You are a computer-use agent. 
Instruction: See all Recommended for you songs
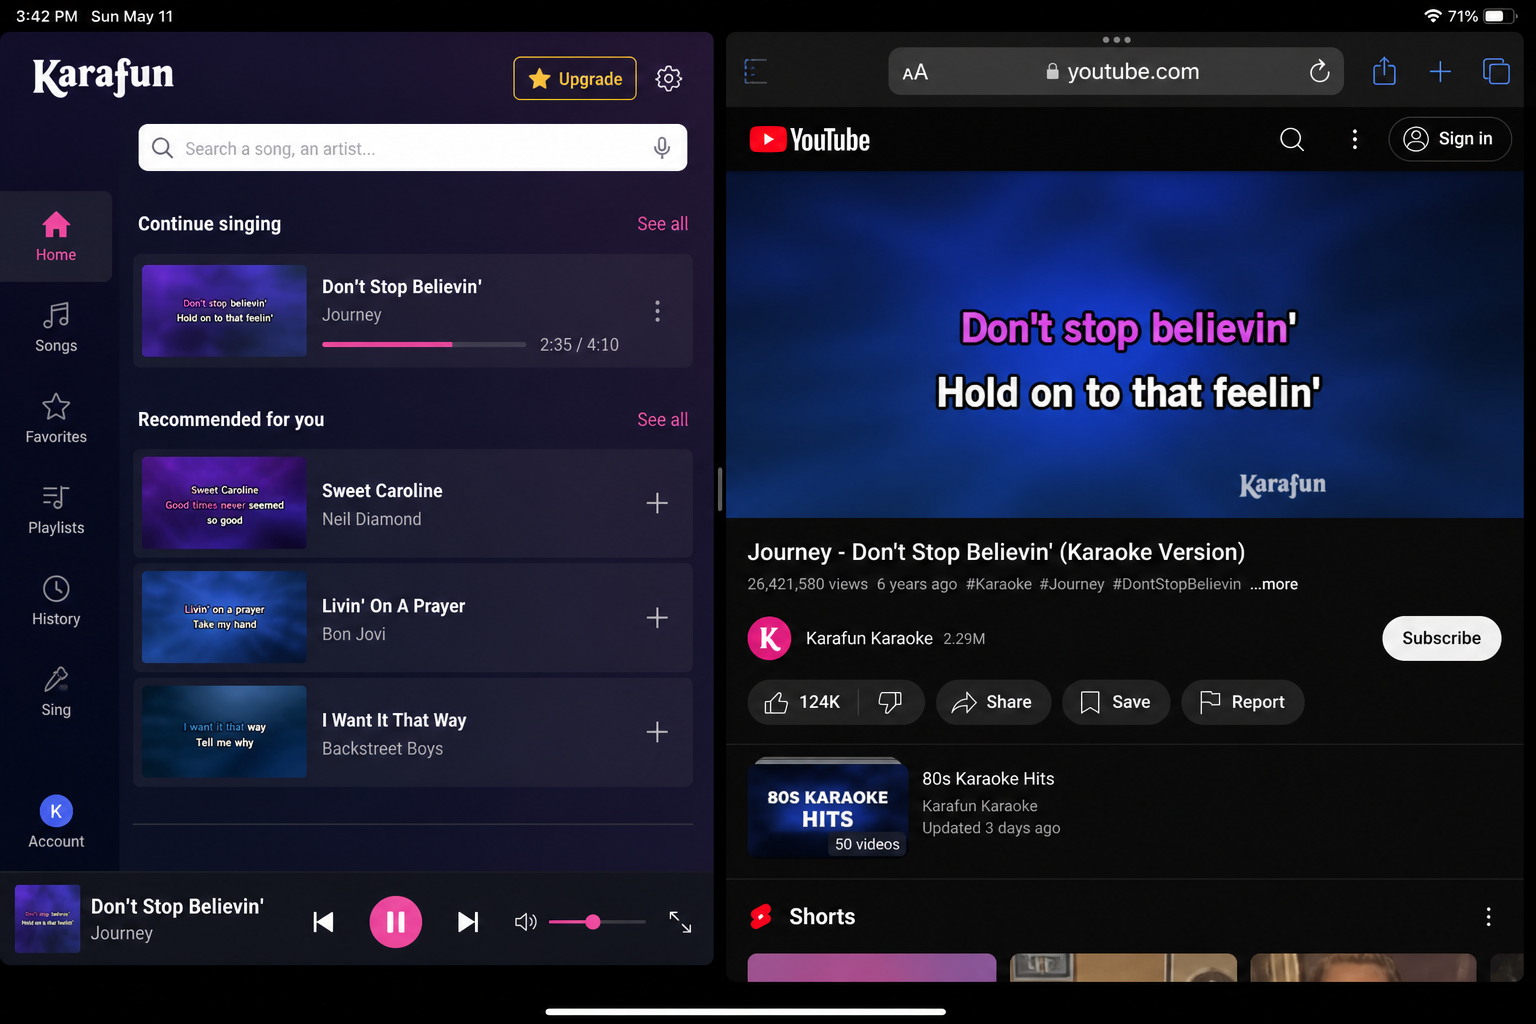click(x=662, y=420)
